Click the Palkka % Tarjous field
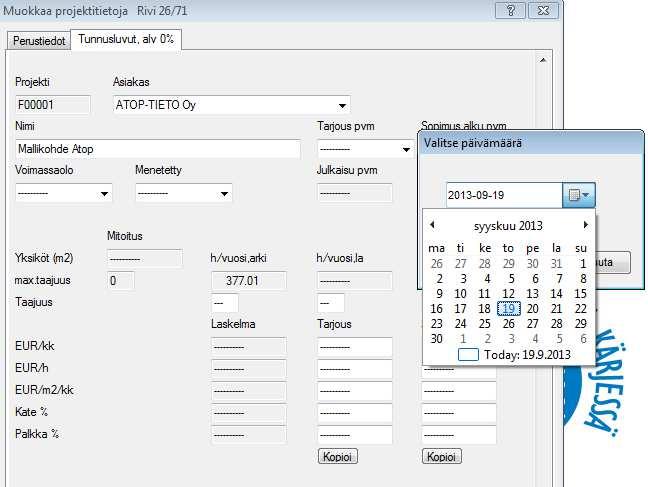This screenshot has width=648, height=487. pyautogui.click(x=354, y=434)
